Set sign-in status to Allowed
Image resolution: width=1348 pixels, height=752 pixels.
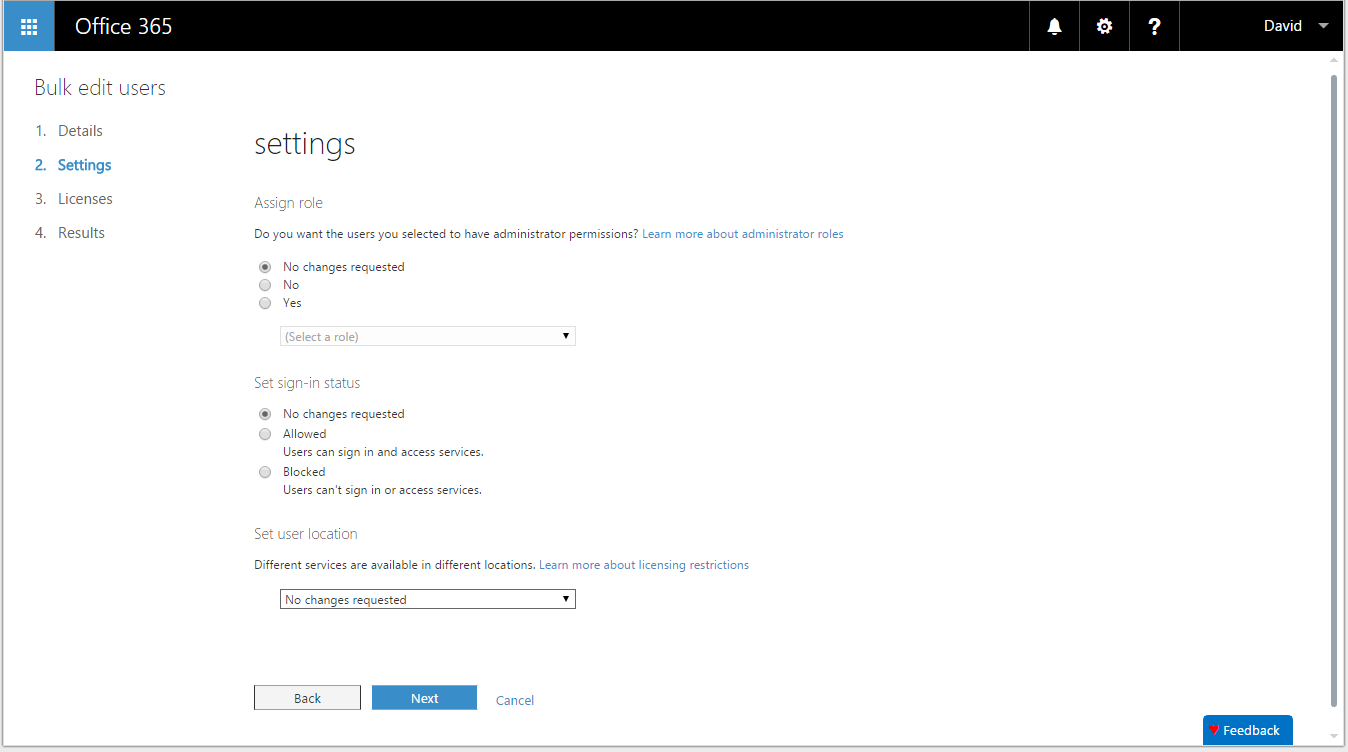(265, 434)
